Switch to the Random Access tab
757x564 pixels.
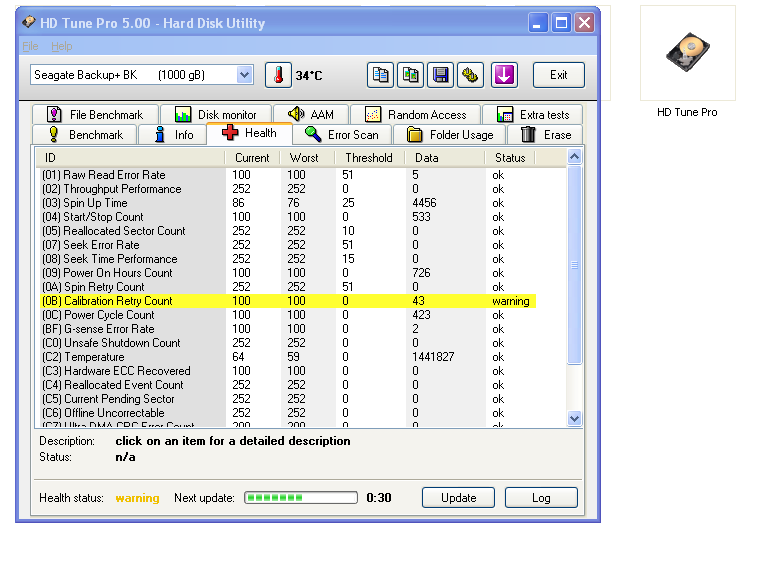coord(416,114)
